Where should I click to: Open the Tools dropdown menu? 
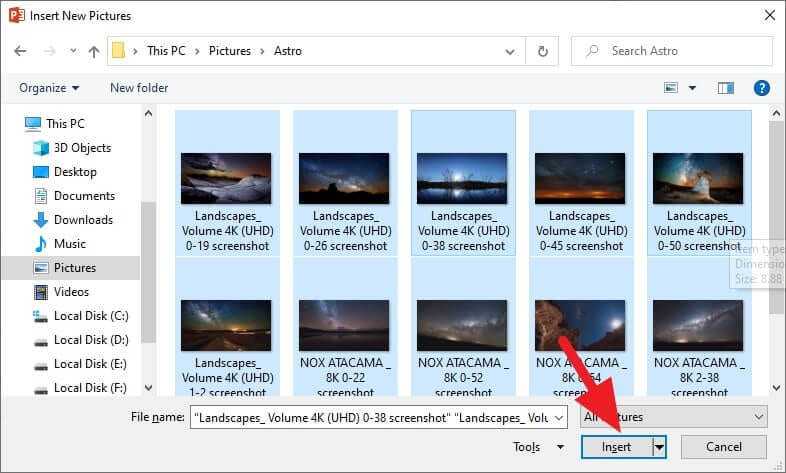pos(538,446)
